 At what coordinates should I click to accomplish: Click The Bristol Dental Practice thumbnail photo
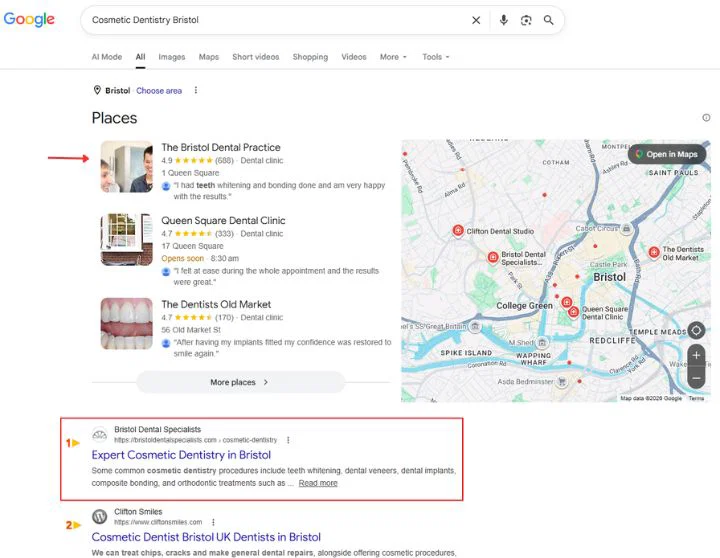[127, 167]
